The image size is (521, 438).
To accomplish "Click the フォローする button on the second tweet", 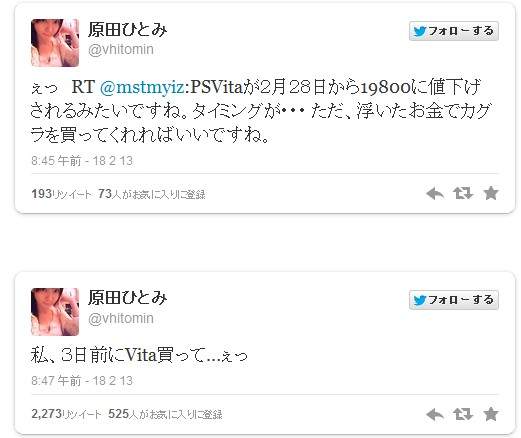I will [454, 300].
